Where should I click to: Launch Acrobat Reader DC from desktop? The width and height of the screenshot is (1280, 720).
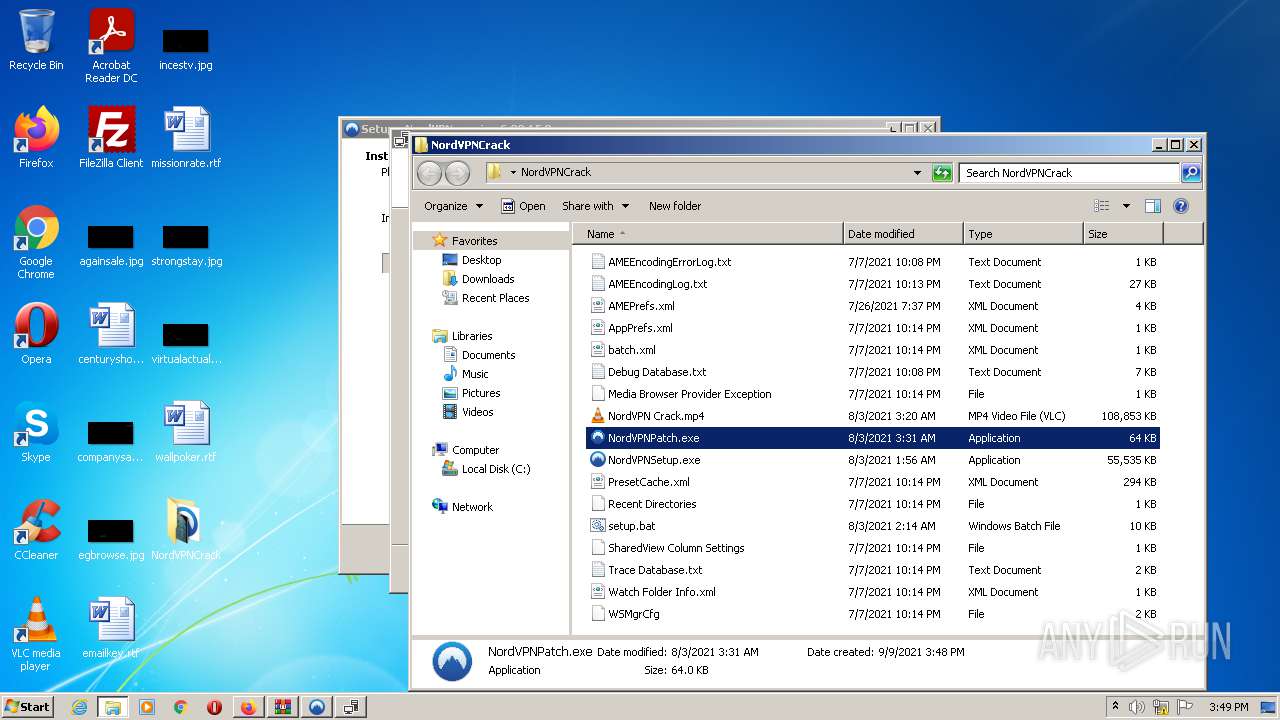[x=111, y=47]
